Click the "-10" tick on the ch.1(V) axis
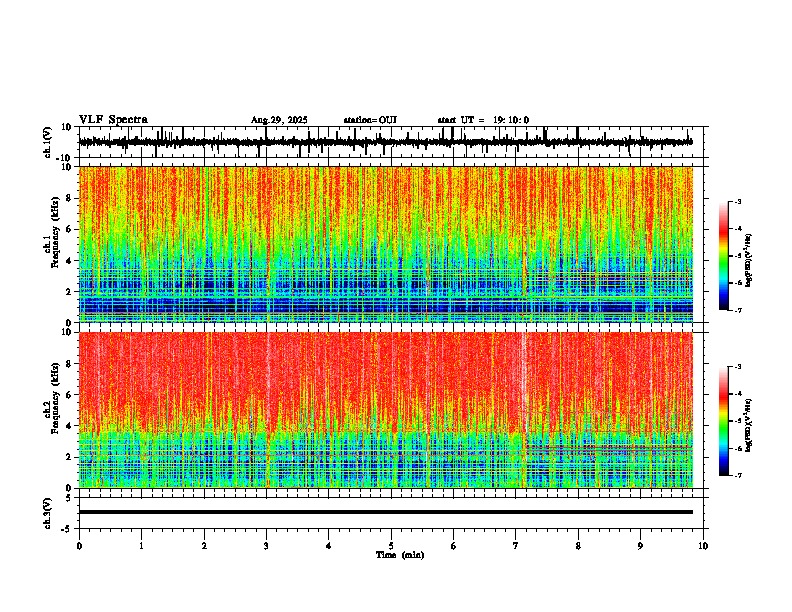The width and height of the screenshot is (792, 612). (x=65, y=158)
